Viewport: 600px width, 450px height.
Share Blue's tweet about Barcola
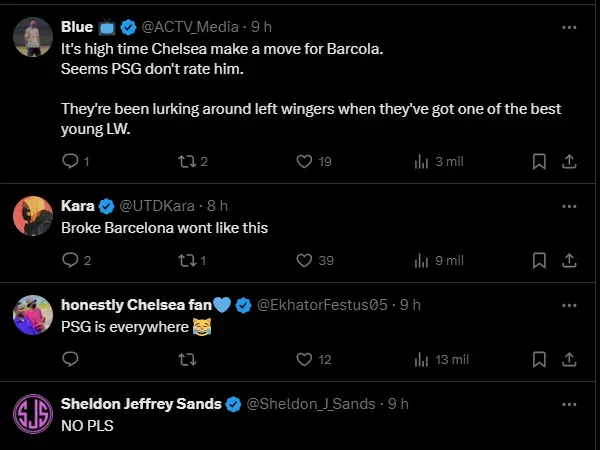(568, 161)
